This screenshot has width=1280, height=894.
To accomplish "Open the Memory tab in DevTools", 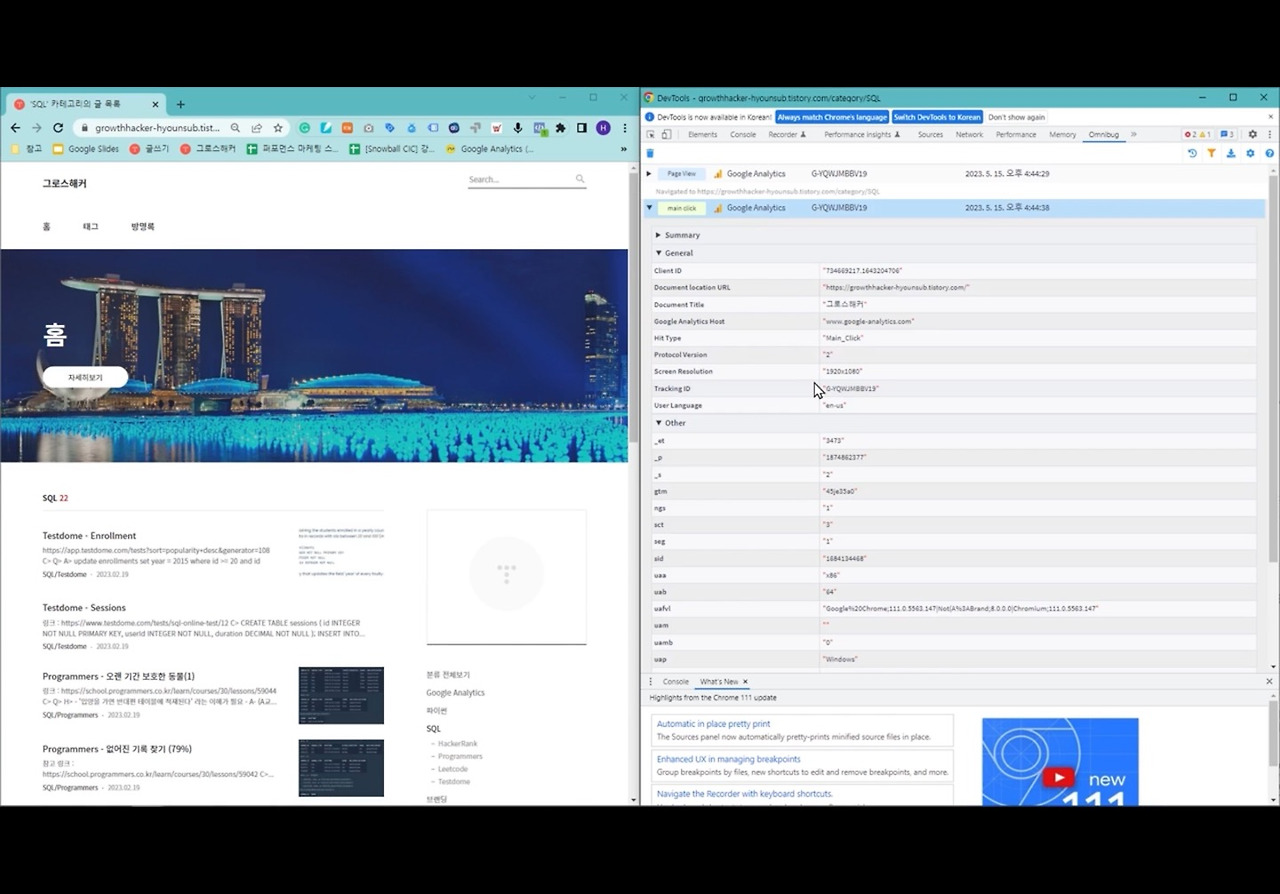I will (1063, 134).
